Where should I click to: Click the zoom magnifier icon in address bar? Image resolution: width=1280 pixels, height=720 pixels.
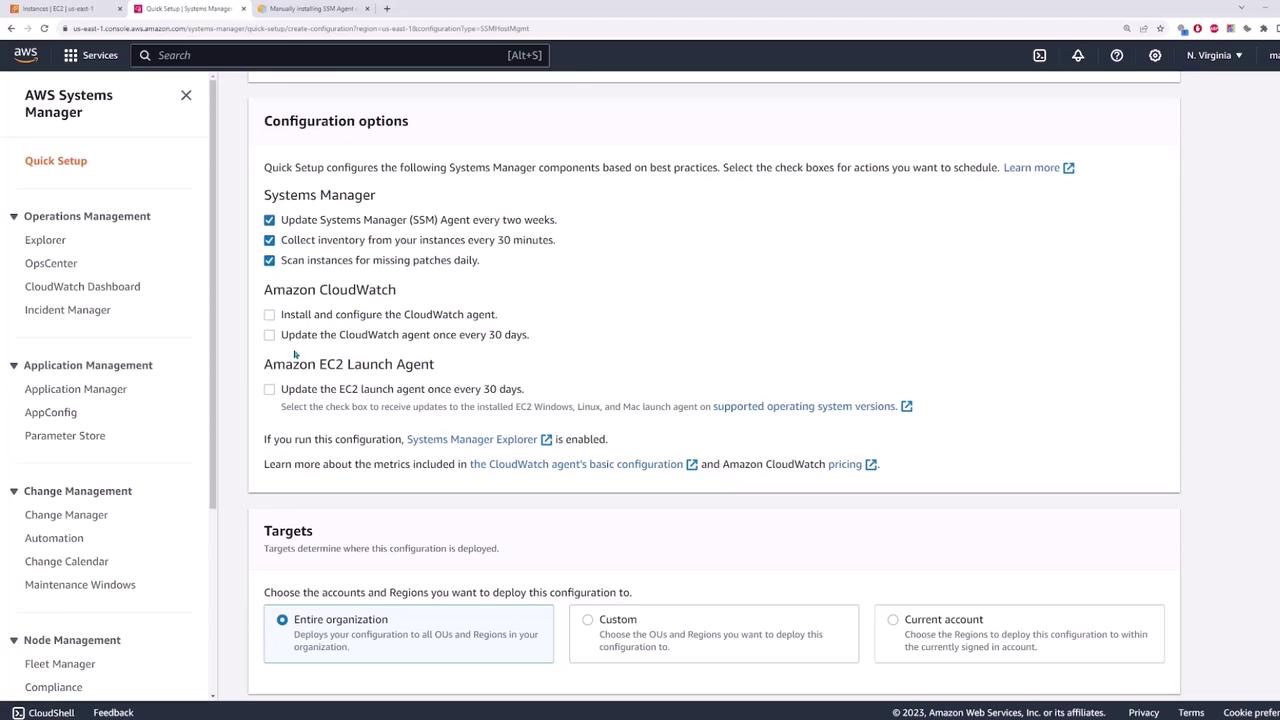coord(1127,28)
